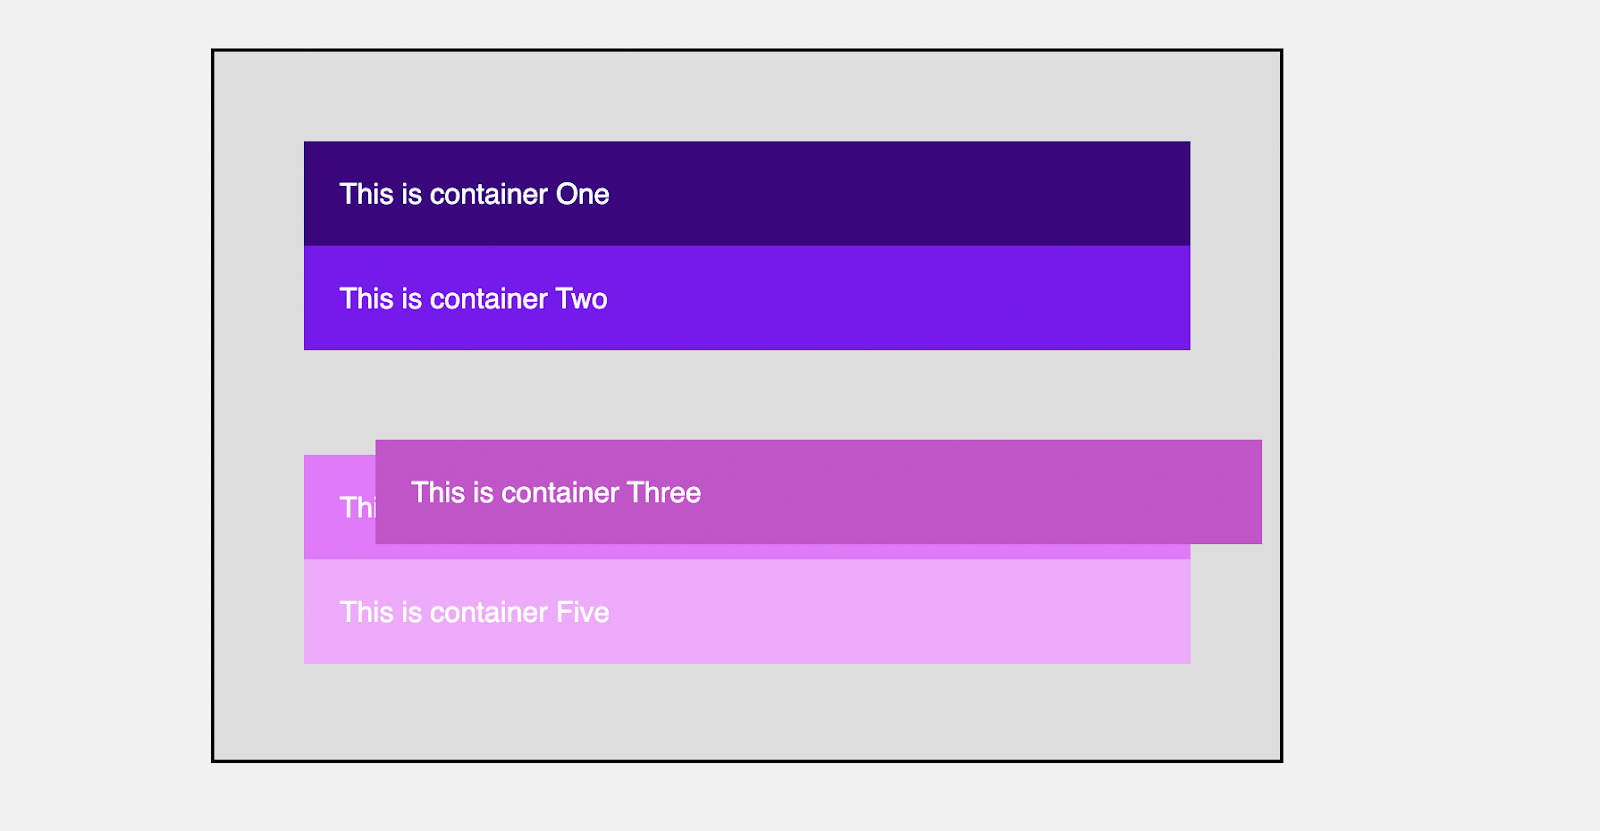Click the pink strip visible beneath container Three
Viewport: 1600px width, 831px height.
pyautogui.click(x=780, y=552)
